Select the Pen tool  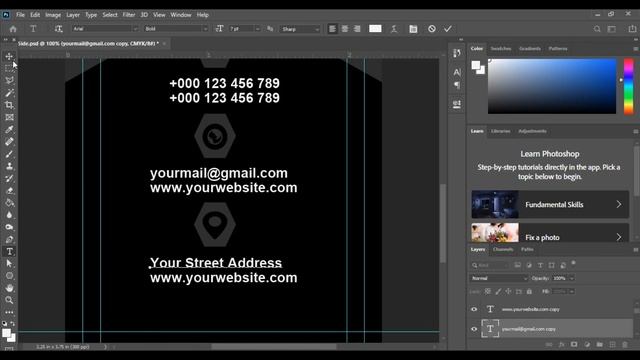click(x=9, y=240)
